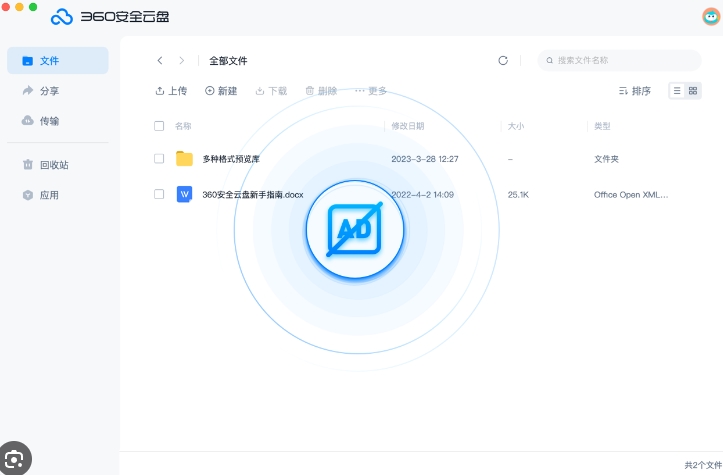Click the 全部文件 breadcrumb
Image resolution: width=723 pixels, height=475 pixels.
228,60
